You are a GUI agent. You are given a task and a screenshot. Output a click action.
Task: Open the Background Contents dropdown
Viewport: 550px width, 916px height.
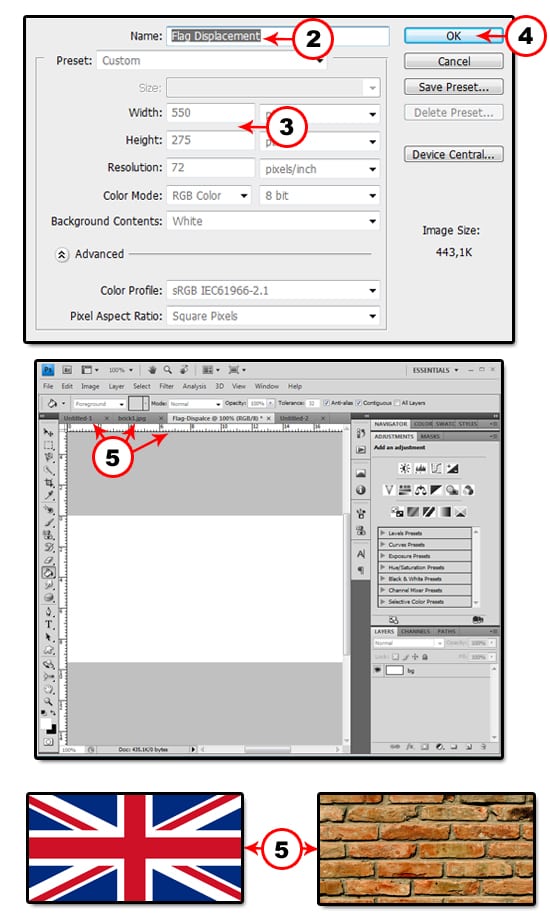(x=273, y=221)
